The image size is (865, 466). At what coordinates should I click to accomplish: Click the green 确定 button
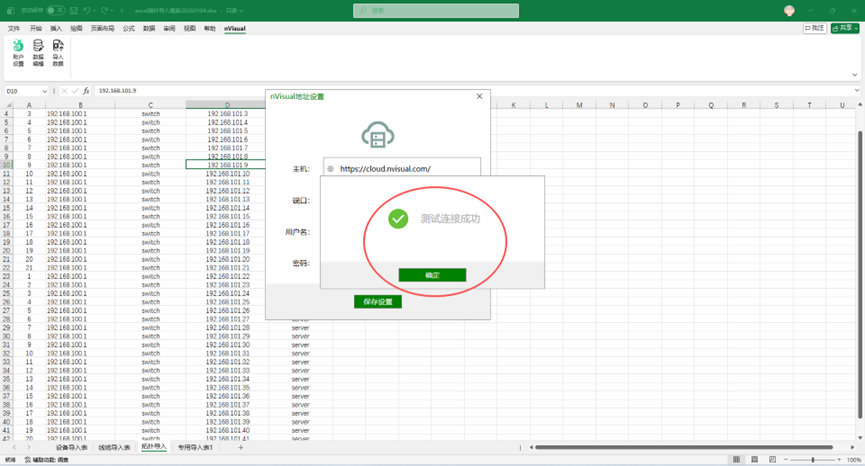pos(432,275)
